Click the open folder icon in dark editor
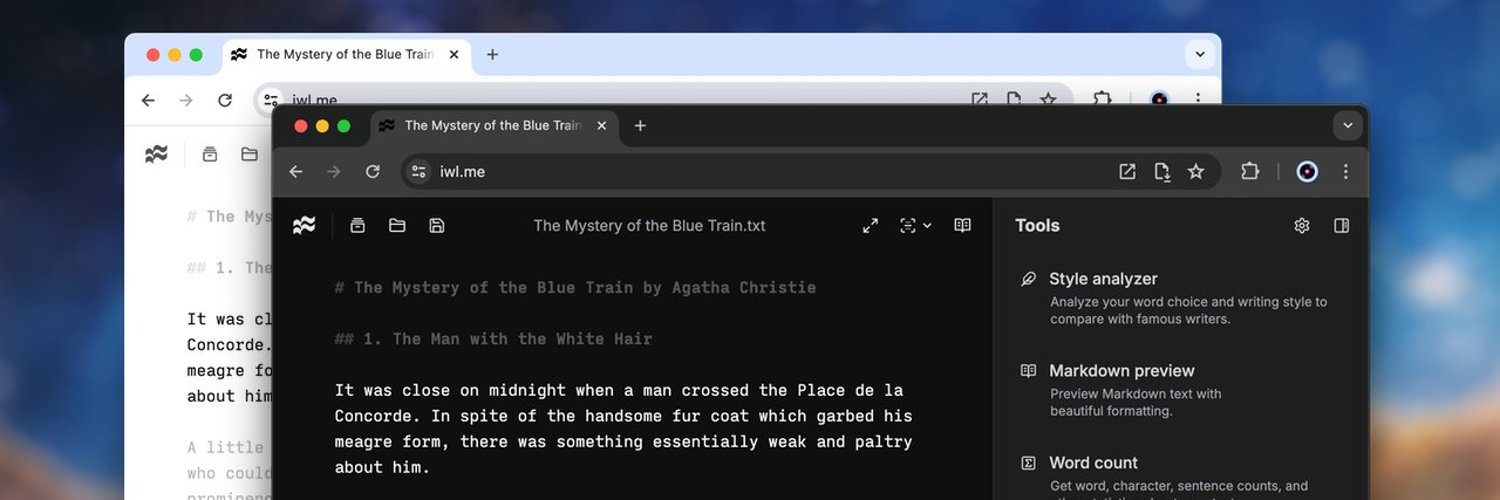The height and width of the screenshot is (500, 1500). point(397,226)
